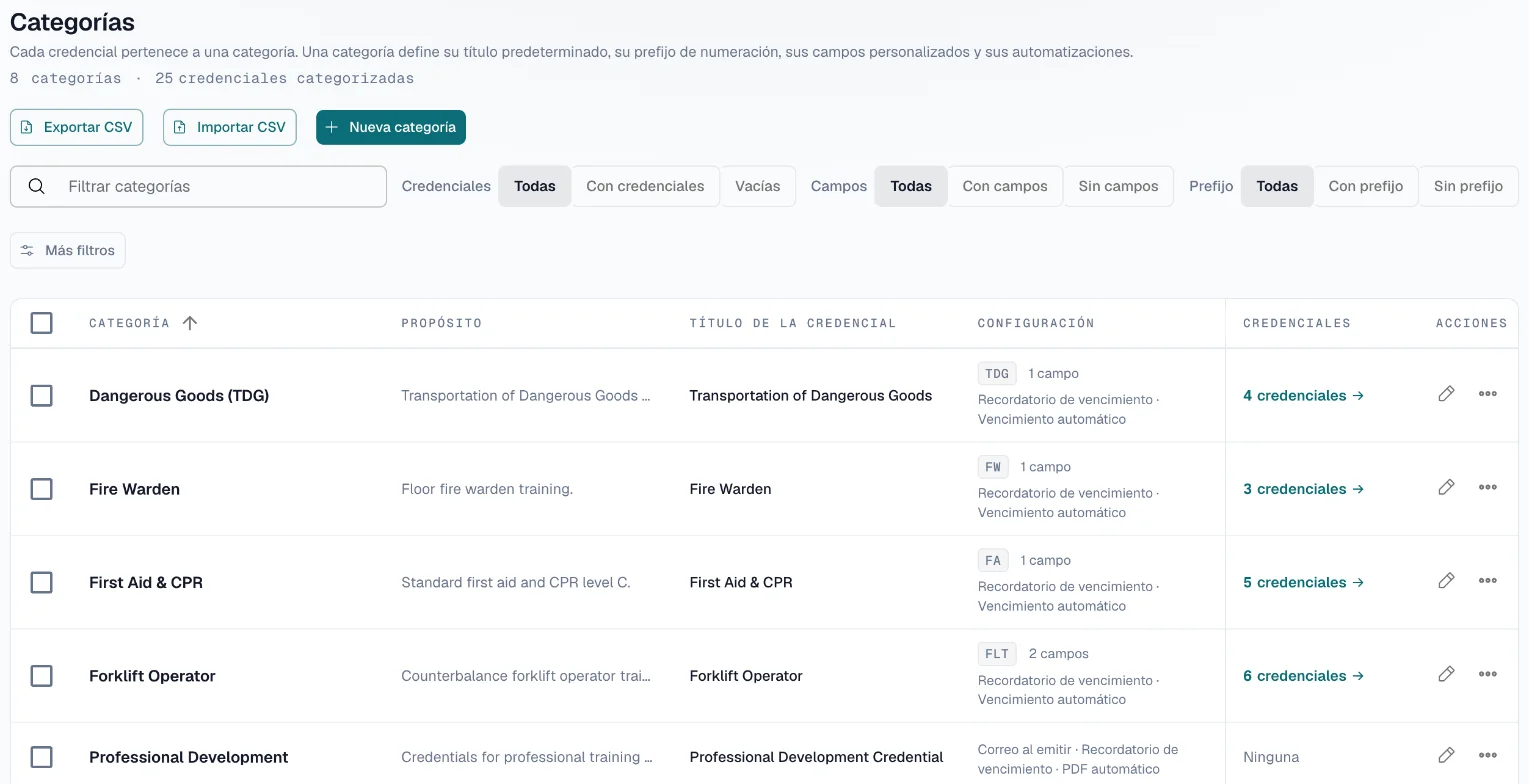Click the Propósito column header
Viewport: 1529px width, 784px height.
click(441, 323)
